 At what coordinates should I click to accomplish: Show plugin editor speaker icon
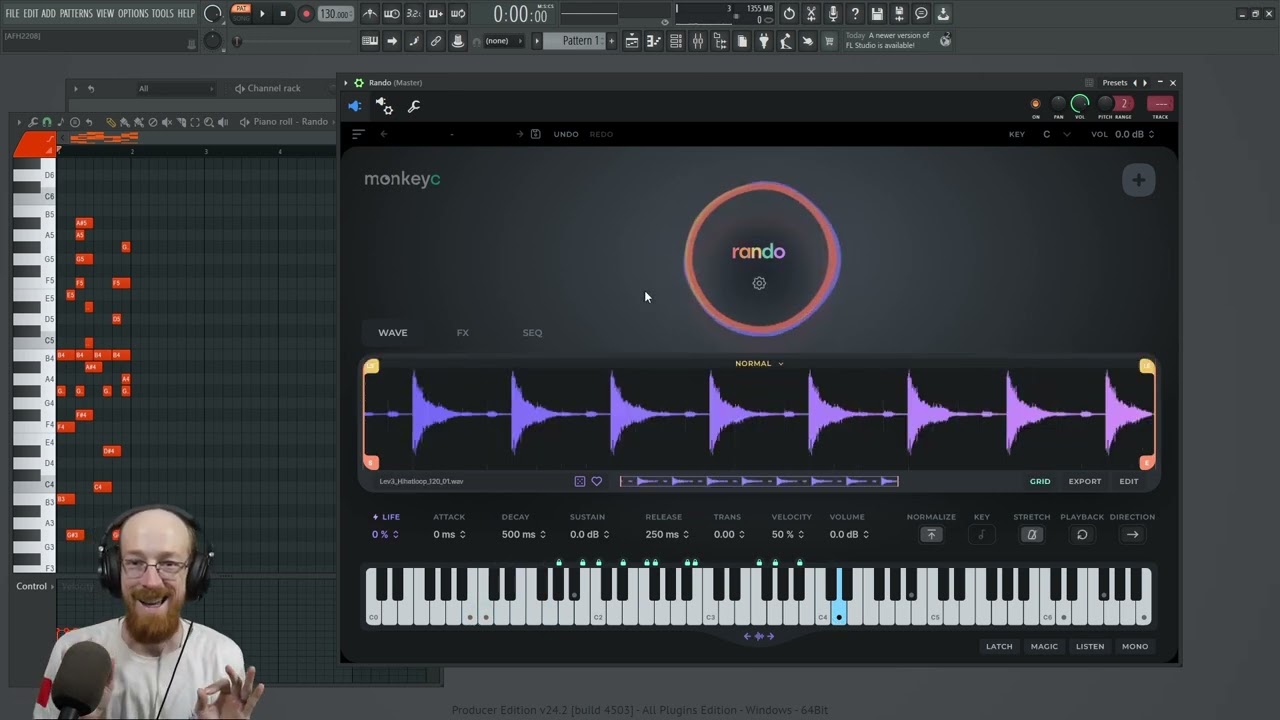pyautogui.click(x=355, y=106)
